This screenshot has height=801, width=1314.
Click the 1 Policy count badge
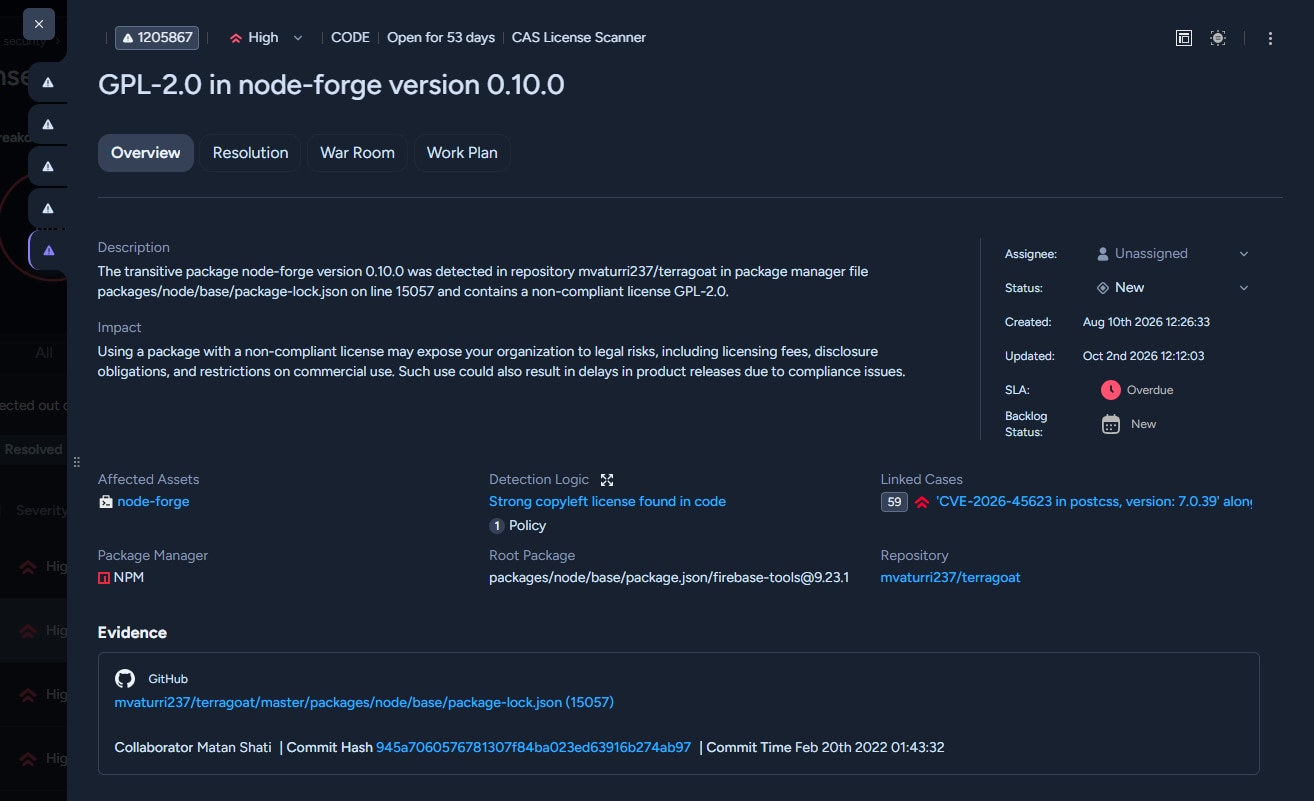click(496, 526)
